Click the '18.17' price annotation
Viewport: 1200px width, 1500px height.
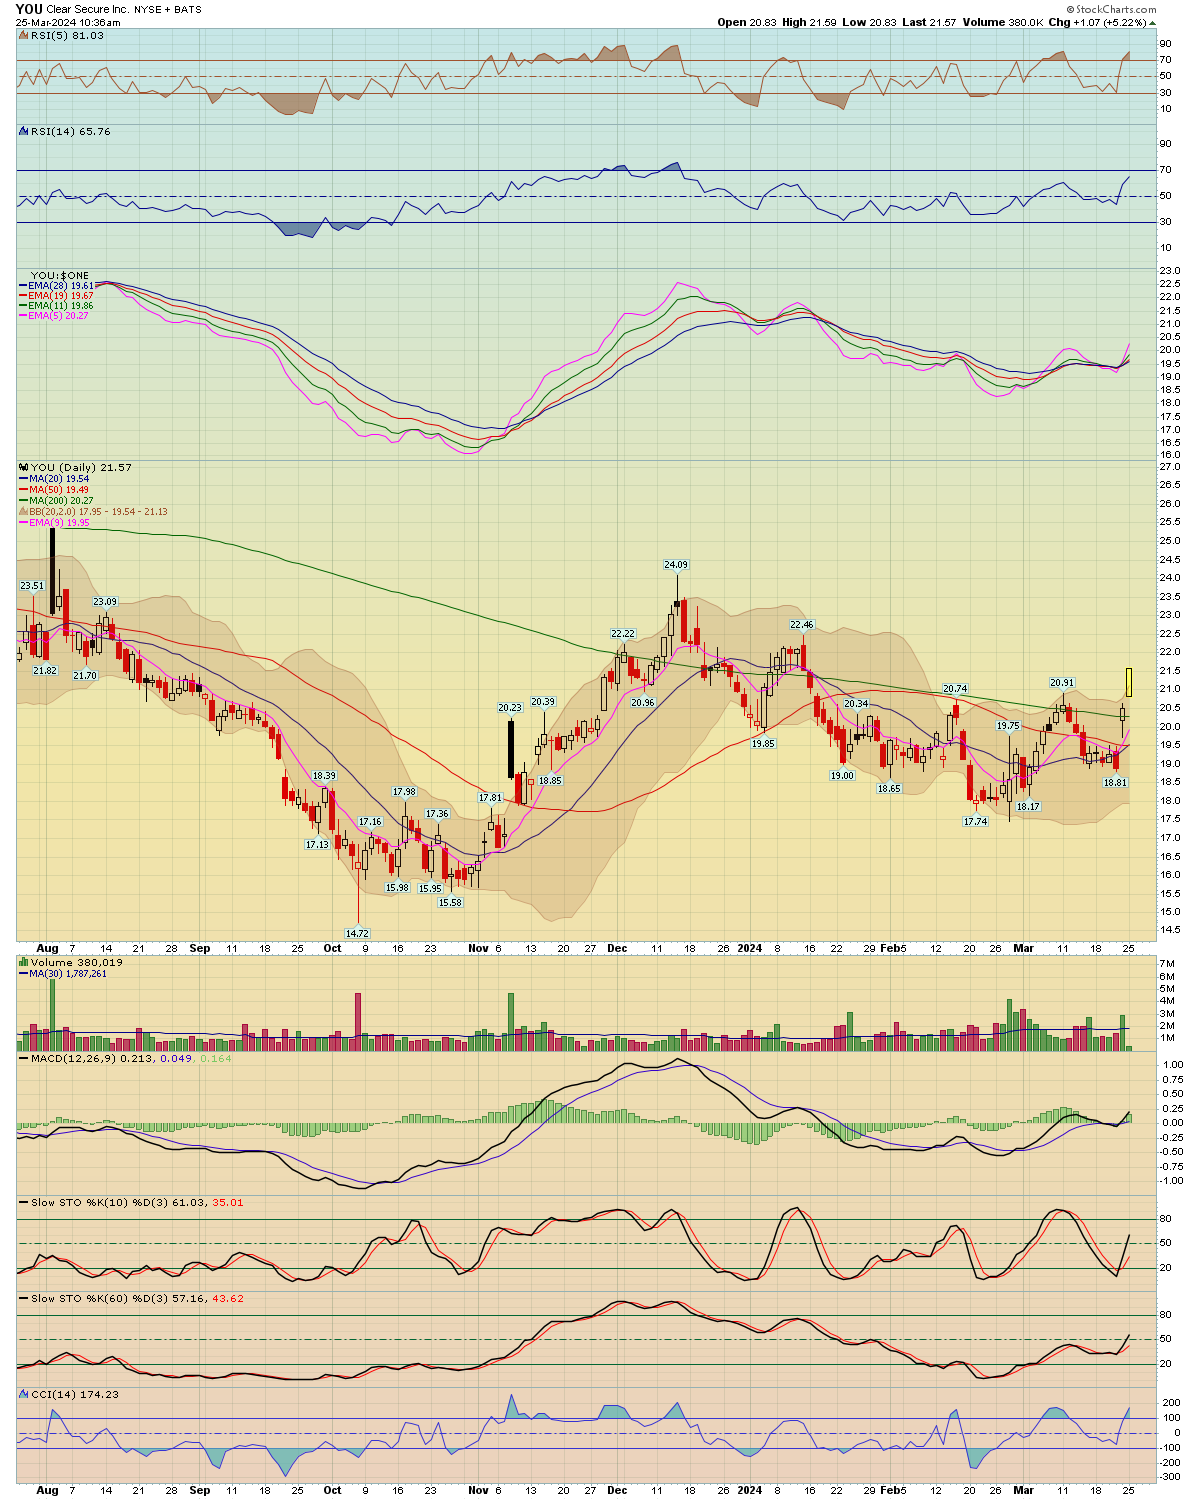pos(1028,807)
